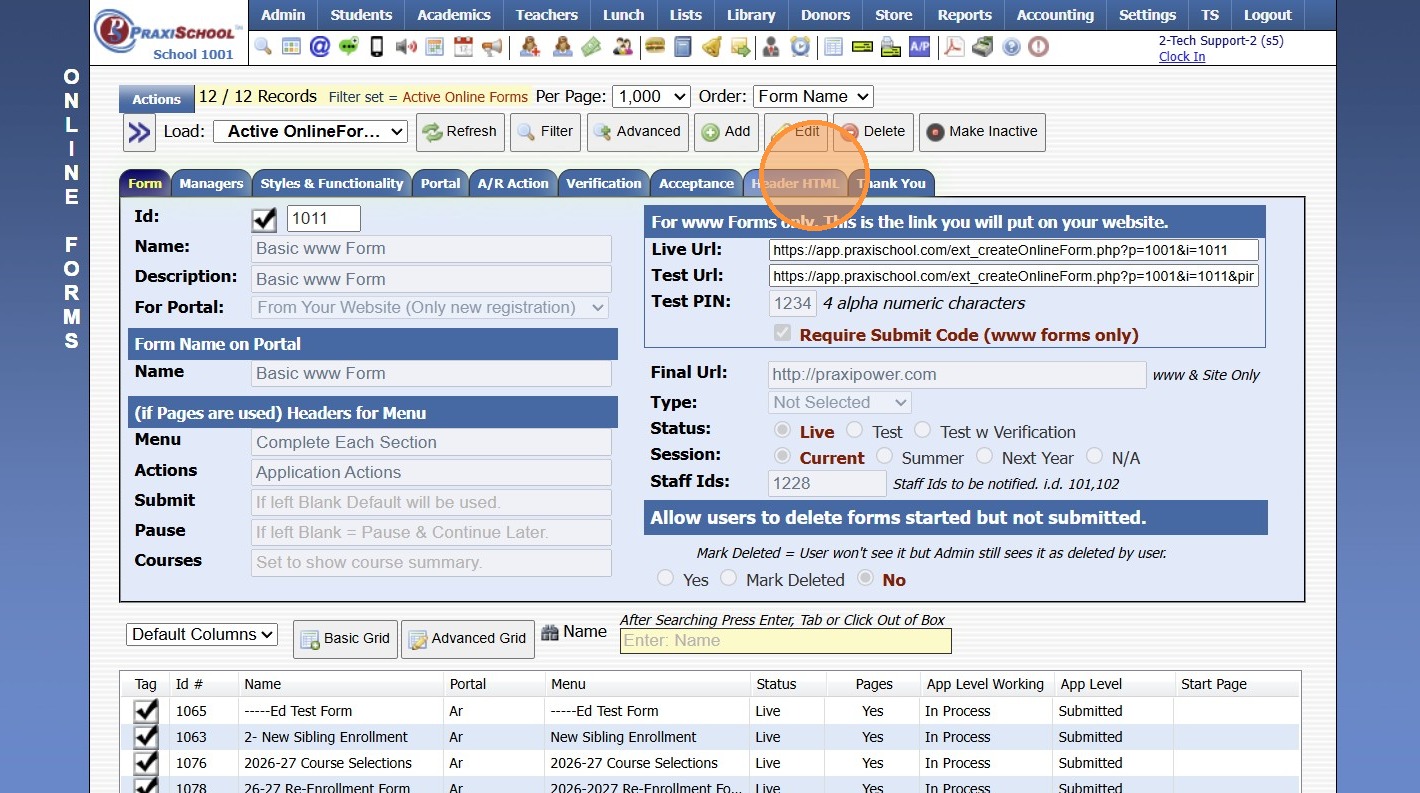This screenshot has width=1420, height=793.
Task: Tag the checkbox for form 1065
Action: (146, 711)
